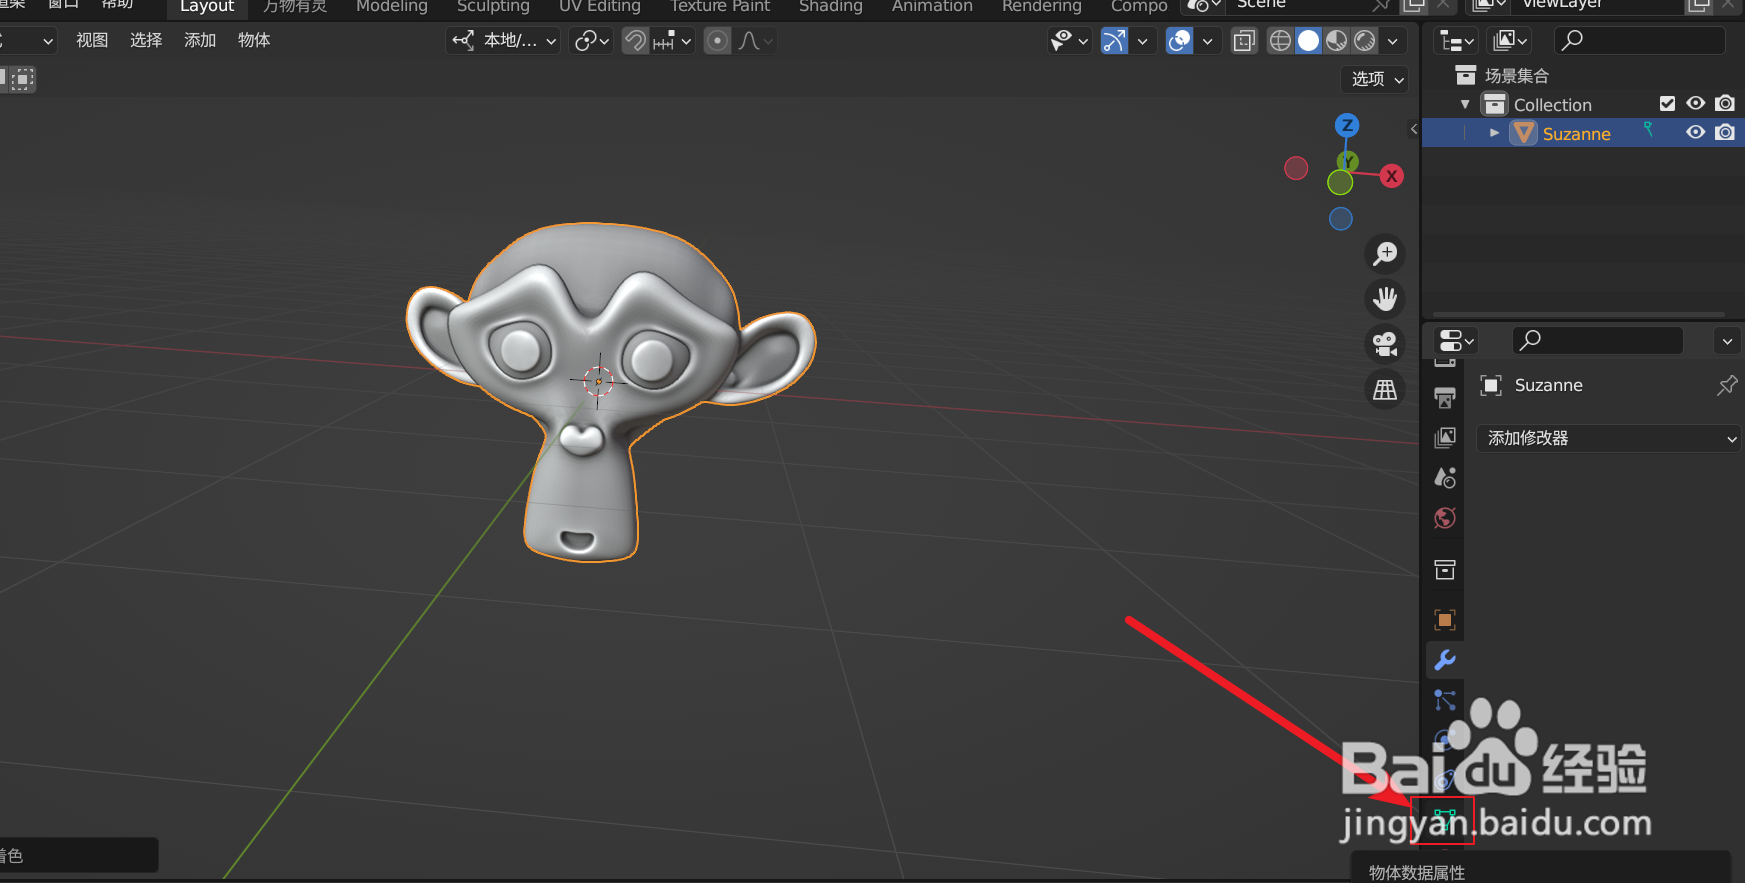Disable Collection render camera icon
This screenshot has width=1745, height=883.
click(x=1725, y=104)
